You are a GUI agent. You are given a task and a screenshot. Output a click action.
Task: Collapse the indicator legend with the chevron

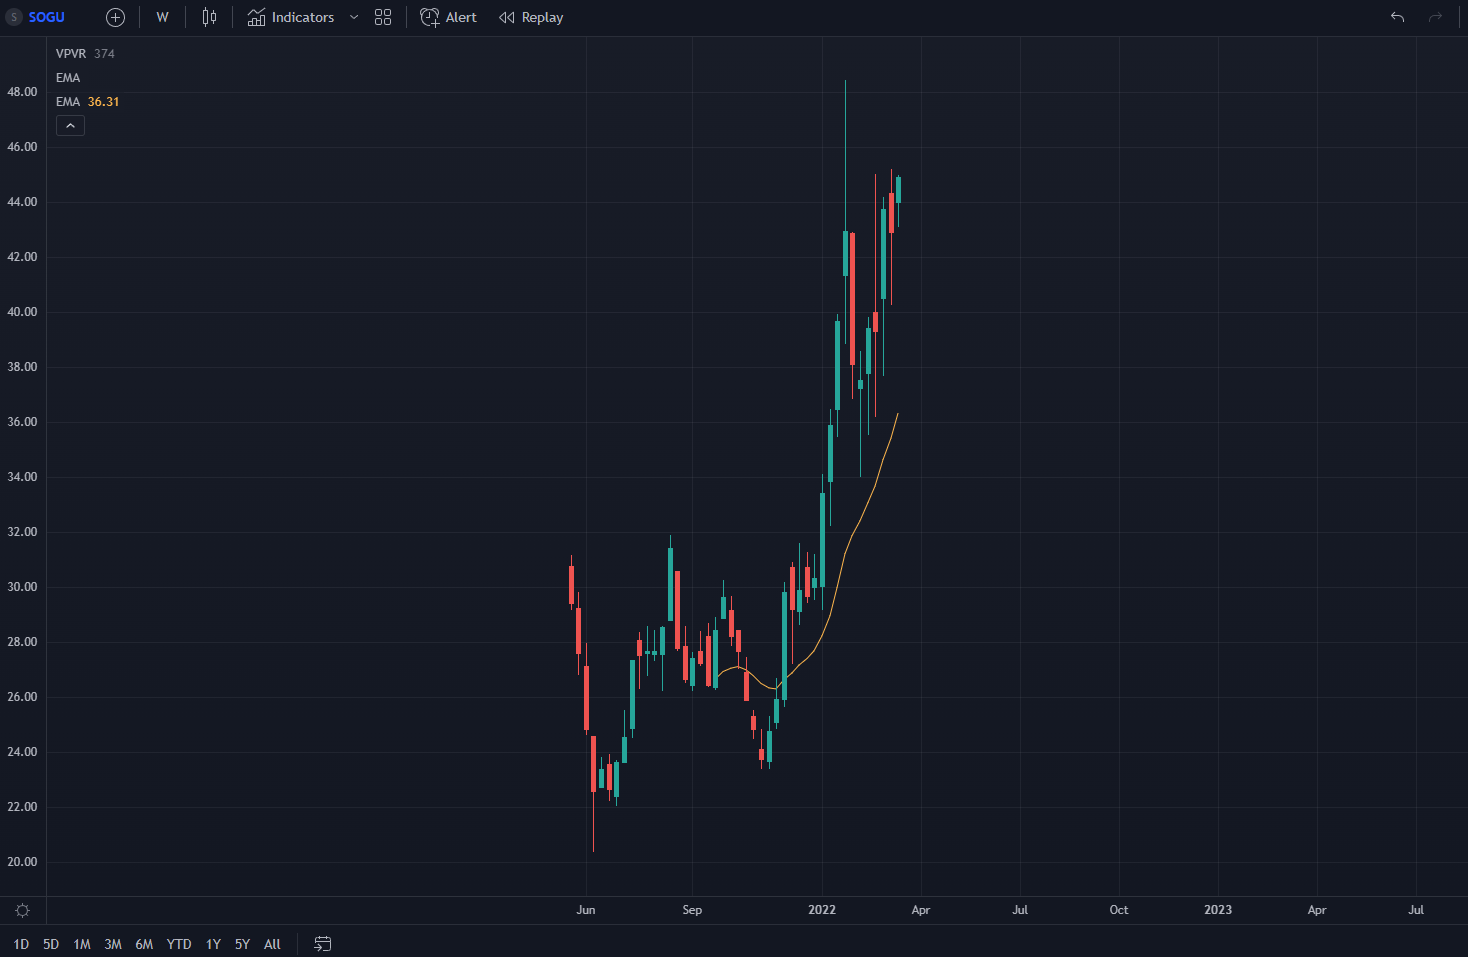tap(70, 125)
